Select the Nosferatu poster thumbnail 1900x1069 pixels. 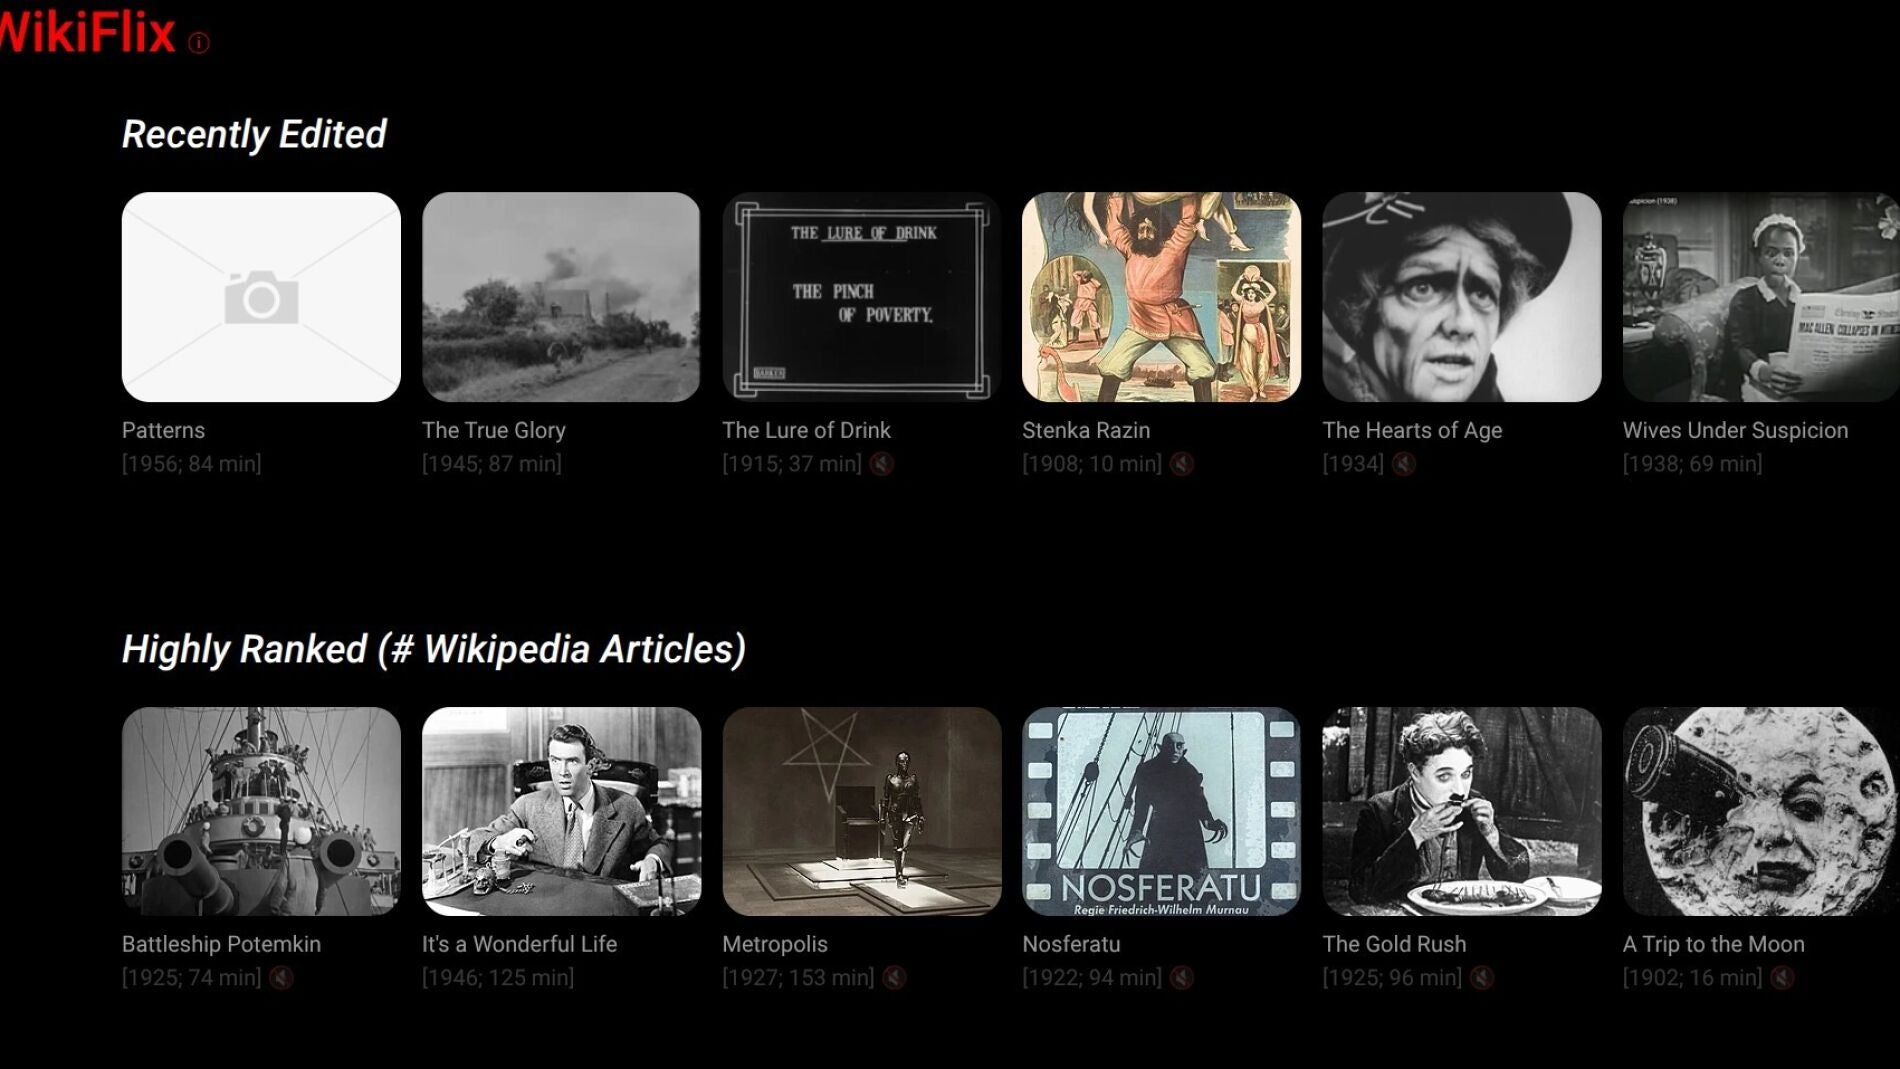[1161, 811]
